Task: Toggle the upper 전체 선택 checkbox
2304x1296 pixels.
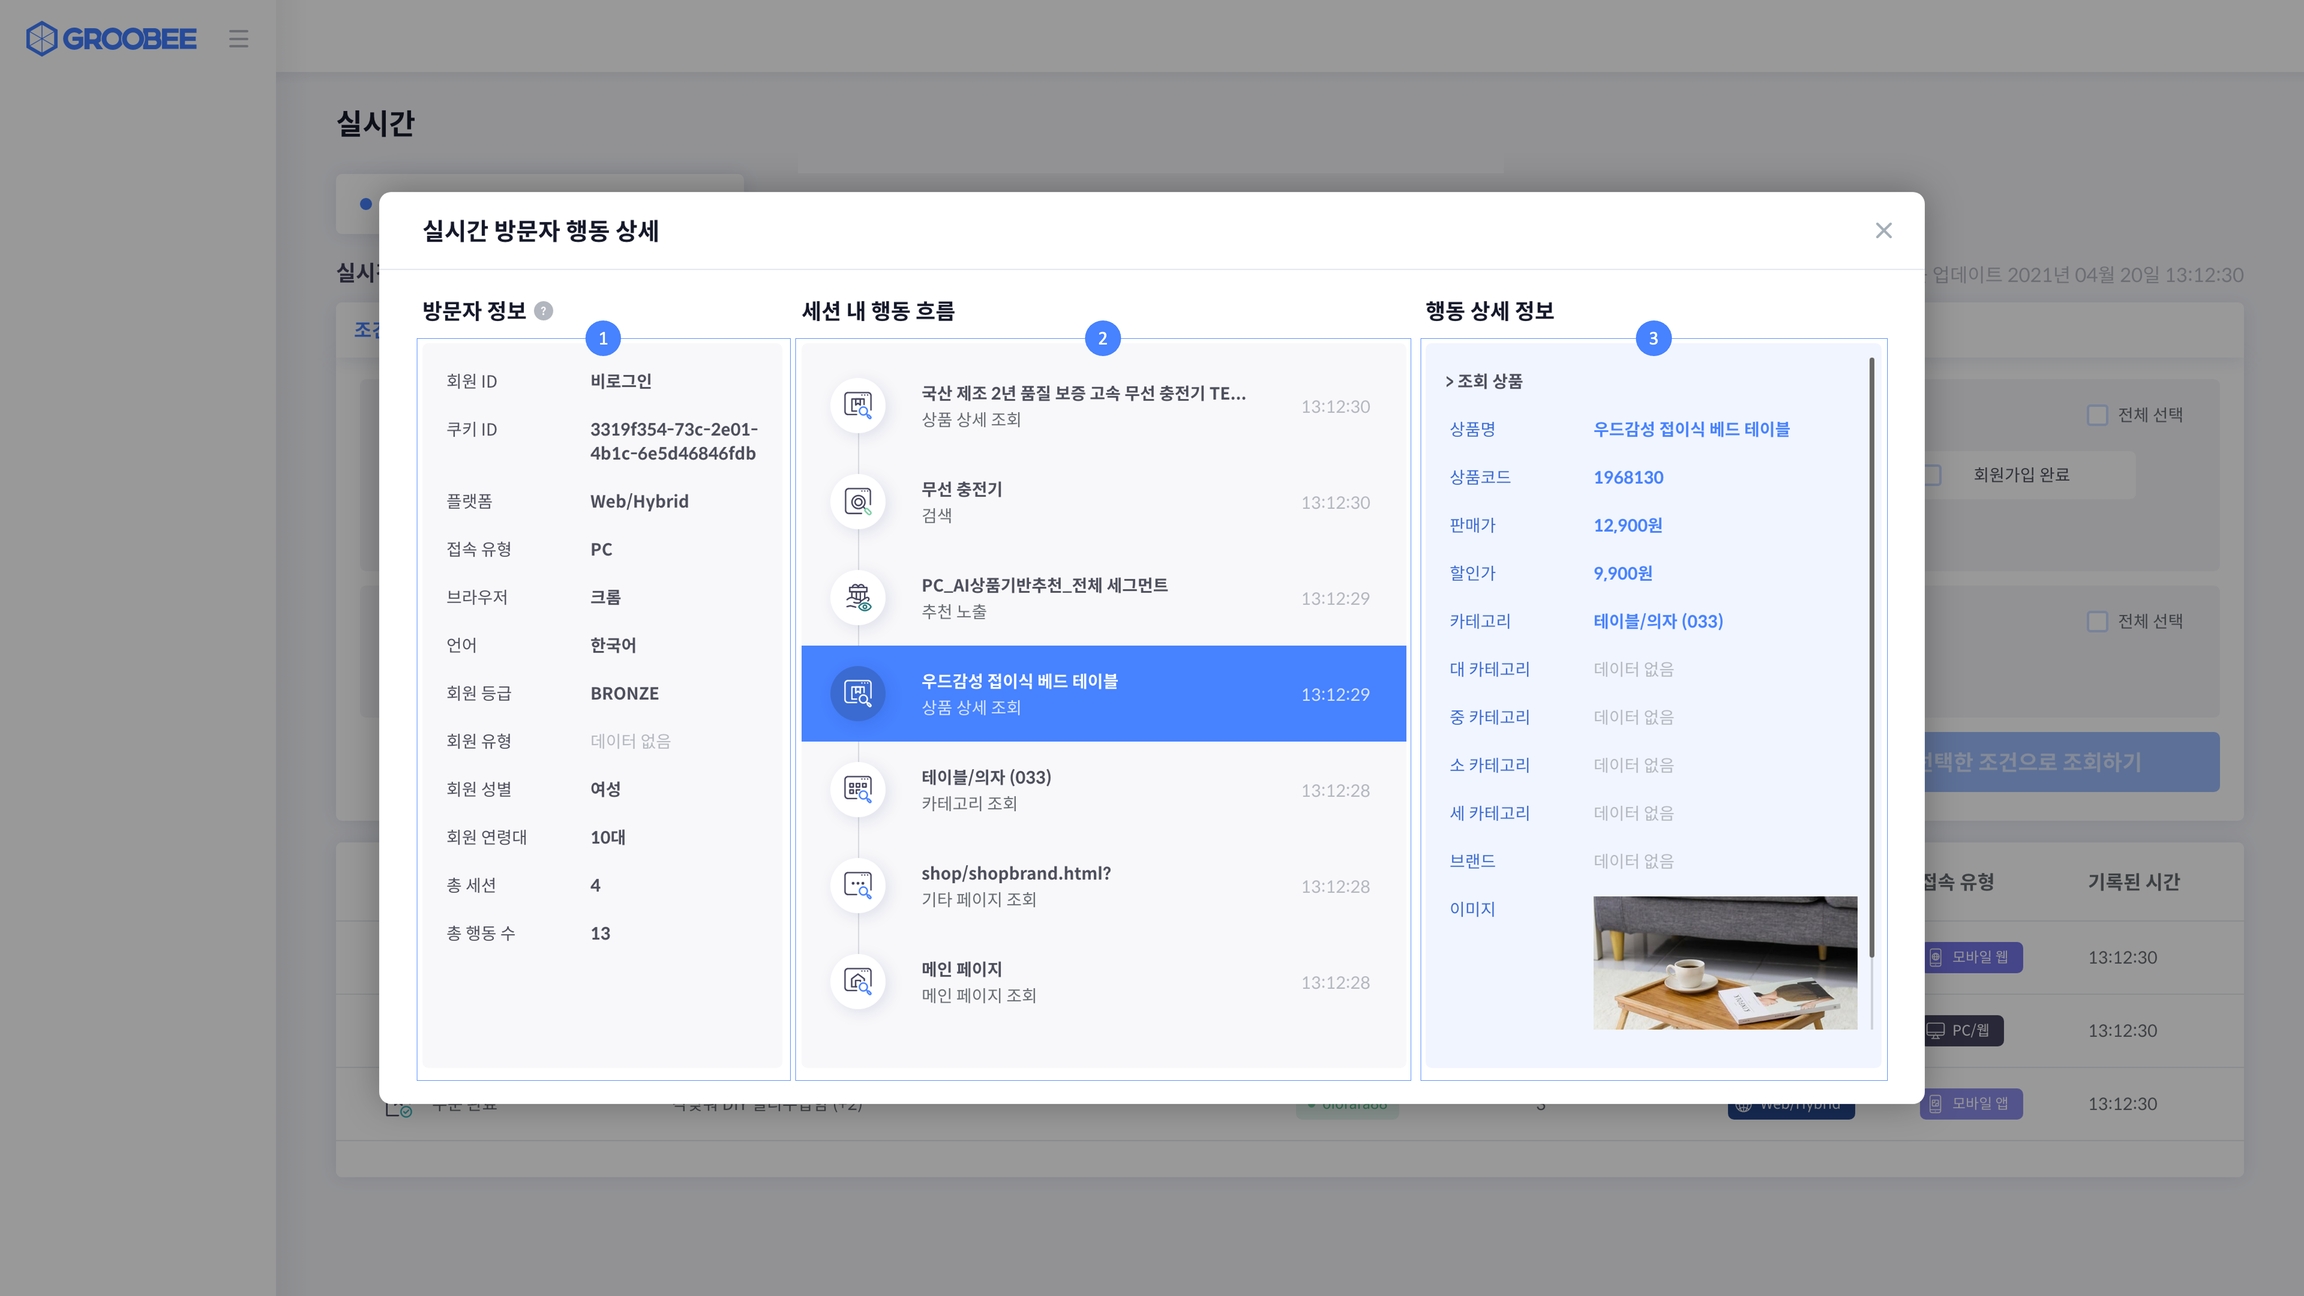Action: tap(2097, 415)
